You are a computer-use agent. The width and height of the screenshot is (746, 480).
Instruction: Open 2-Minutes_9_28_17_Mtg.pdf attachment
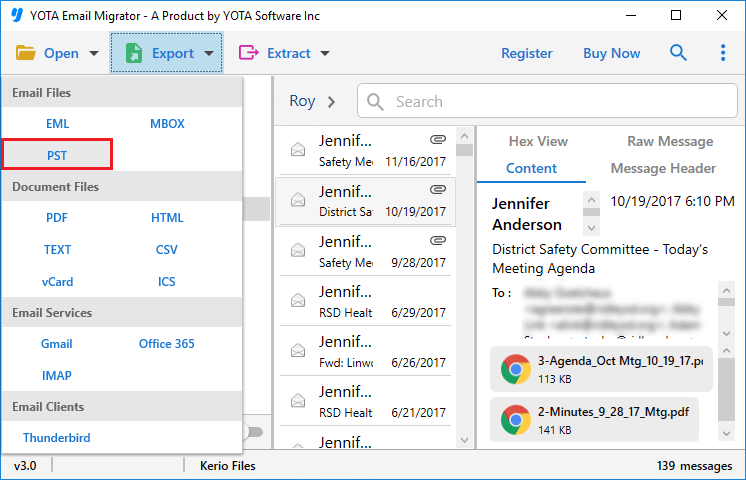[x=594, y=420]
